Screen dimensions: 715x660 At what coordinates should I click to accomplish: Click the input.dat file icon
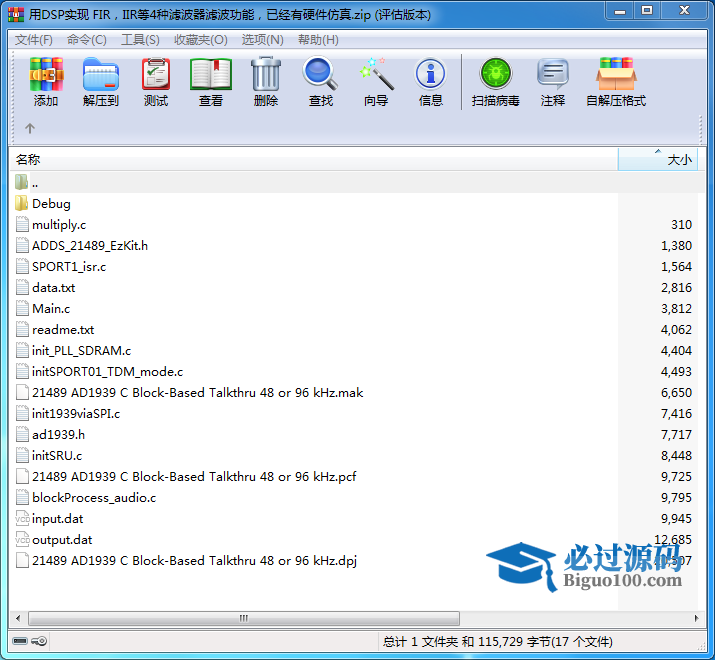coord(22,519)
